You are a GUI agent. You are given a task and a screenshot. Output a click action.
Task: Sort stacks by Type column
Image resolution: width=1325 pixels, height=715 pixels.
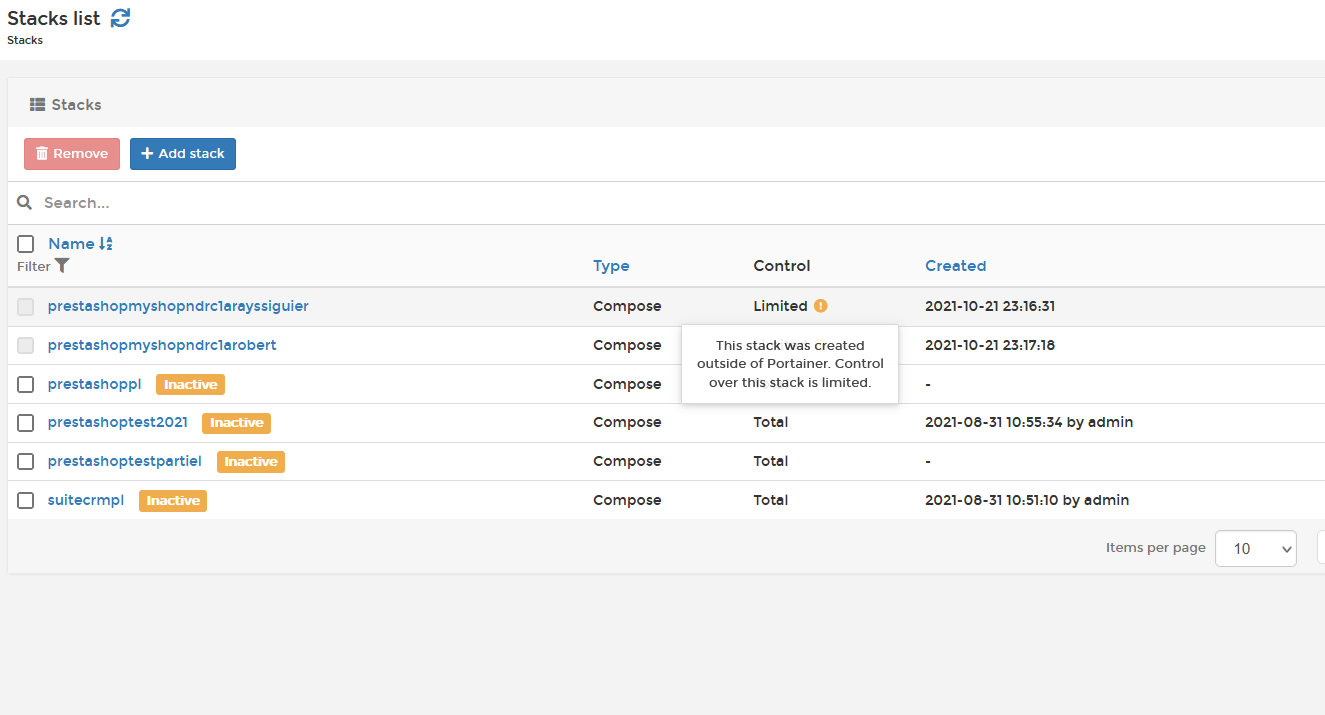(x=611, y=266)
